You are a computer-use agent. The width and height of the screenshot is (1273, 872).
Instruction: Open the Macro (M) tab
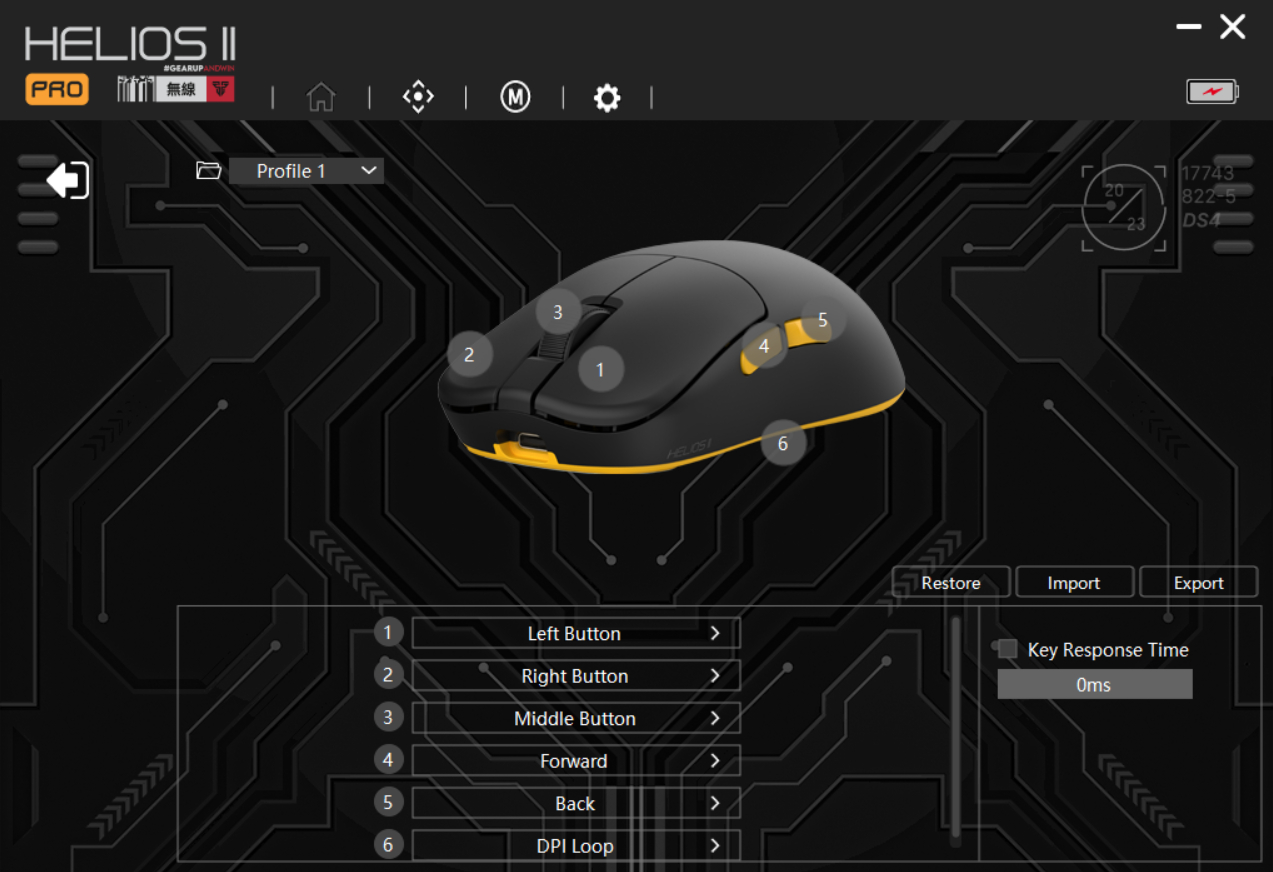pos(515,97)
